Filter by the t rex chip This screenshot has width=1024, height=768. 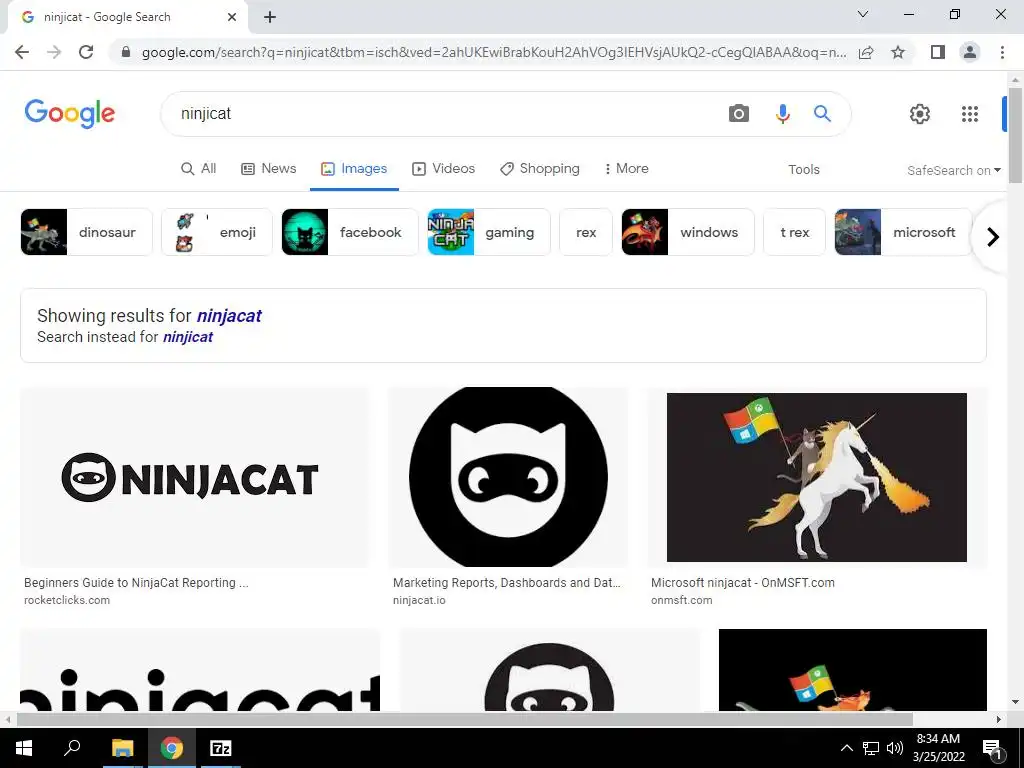pyautogui.click(x=795, y=232)
